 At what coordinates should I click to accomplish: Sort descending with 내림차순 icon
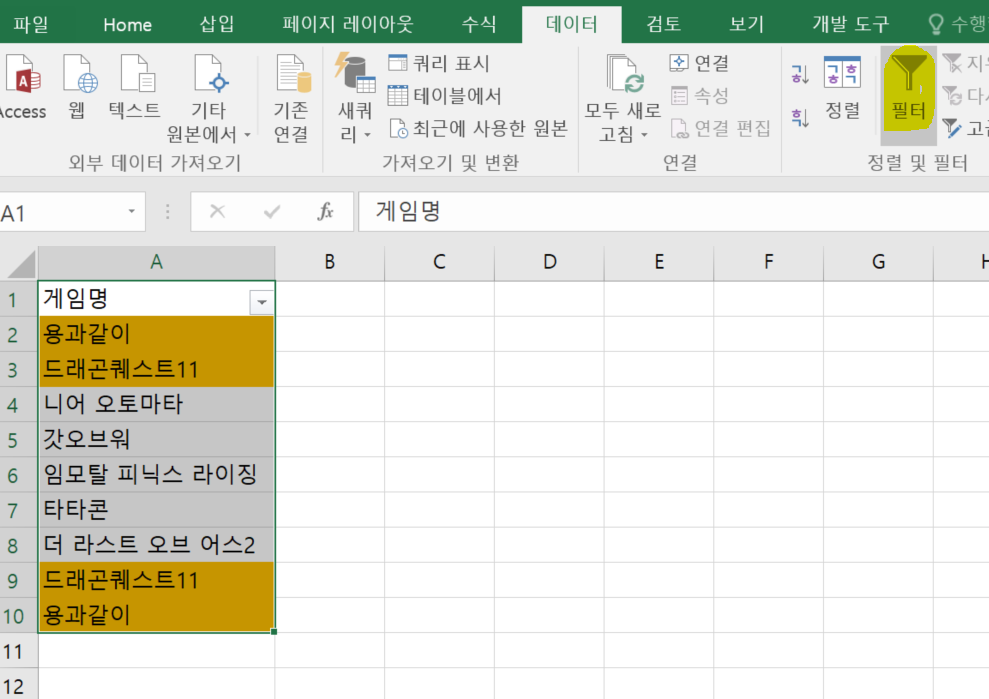[x=800, y=117]
